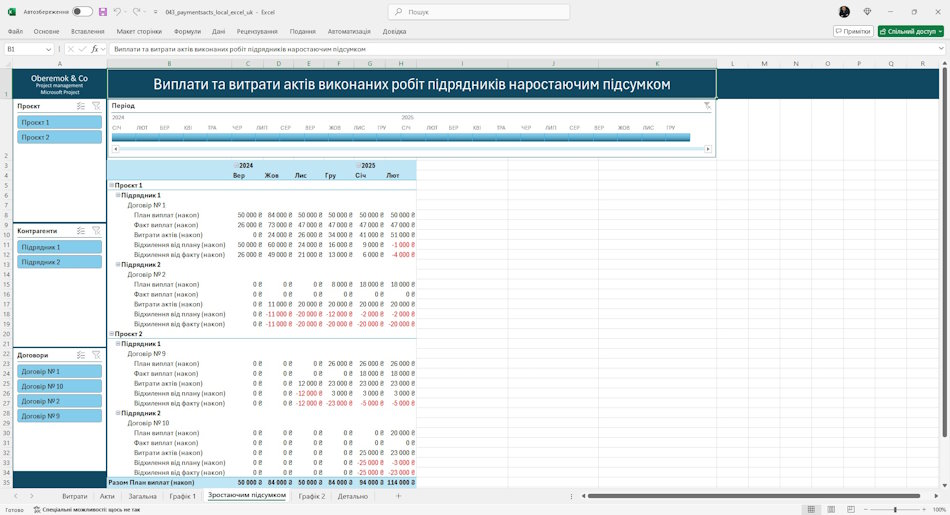Click the zoom slider handle
Image resolution: width=950 pixels, height=515 pixels.
pos(895,510)
